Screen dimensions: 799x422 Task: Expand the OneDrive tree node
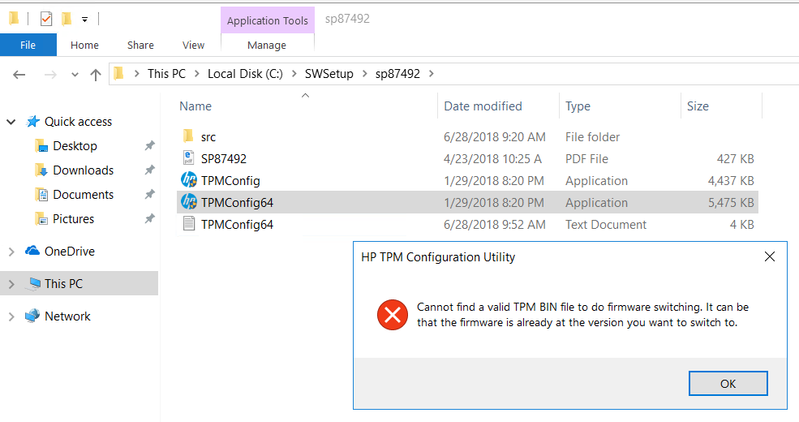[11, 252]
